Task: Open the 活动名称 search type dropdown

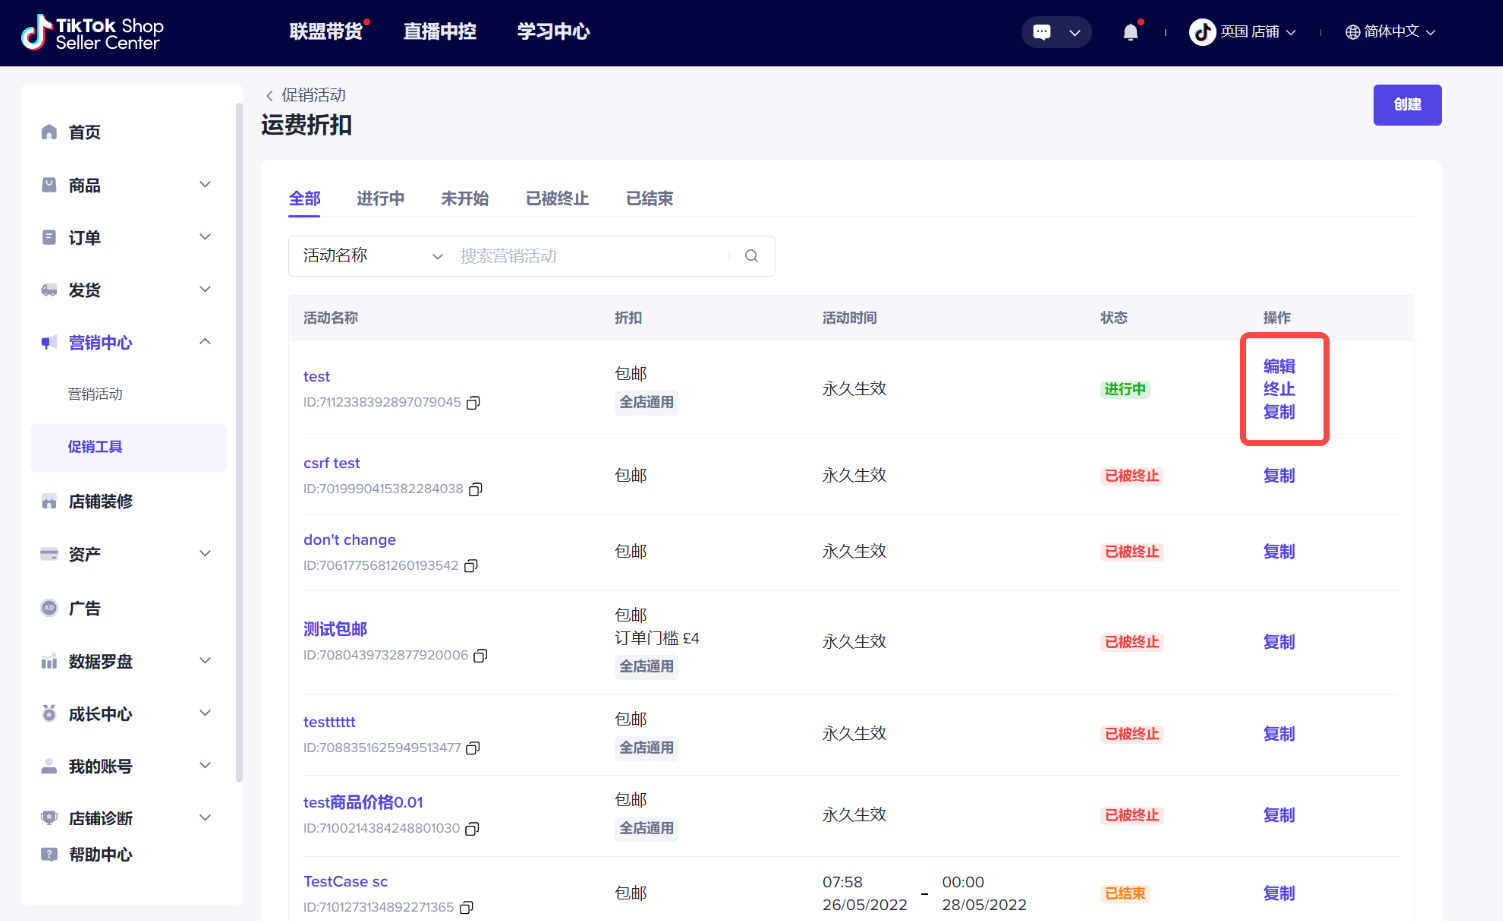Action: tap(373, 256)
